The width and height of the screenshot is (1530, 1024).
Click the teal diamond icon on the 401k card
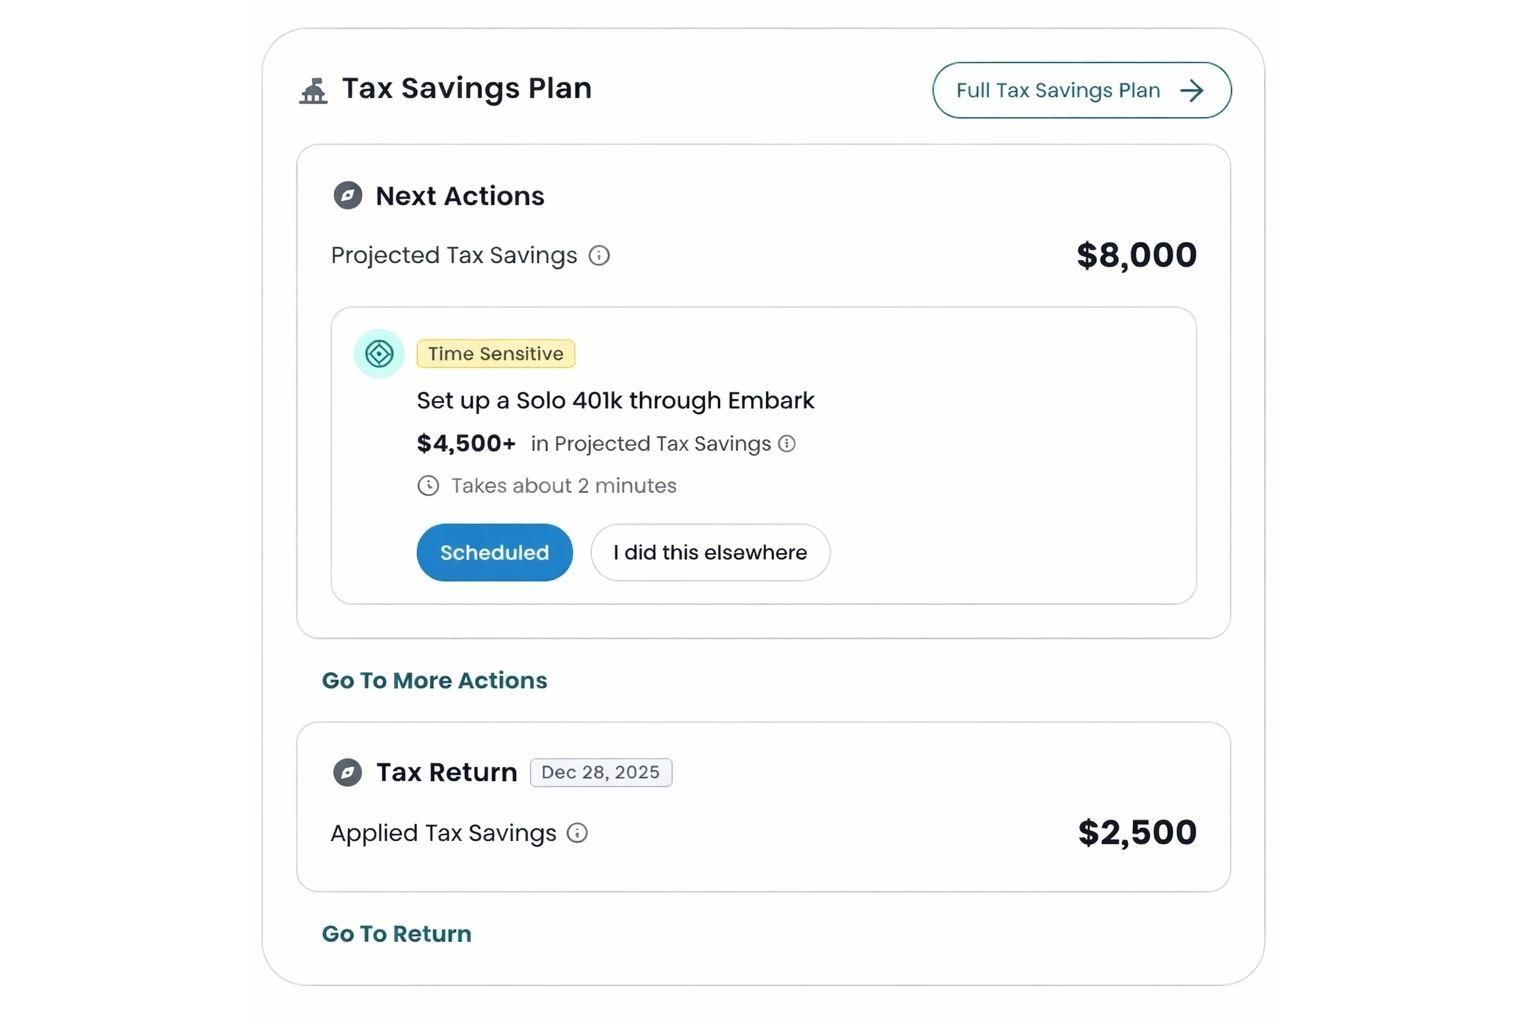[378, 353]
